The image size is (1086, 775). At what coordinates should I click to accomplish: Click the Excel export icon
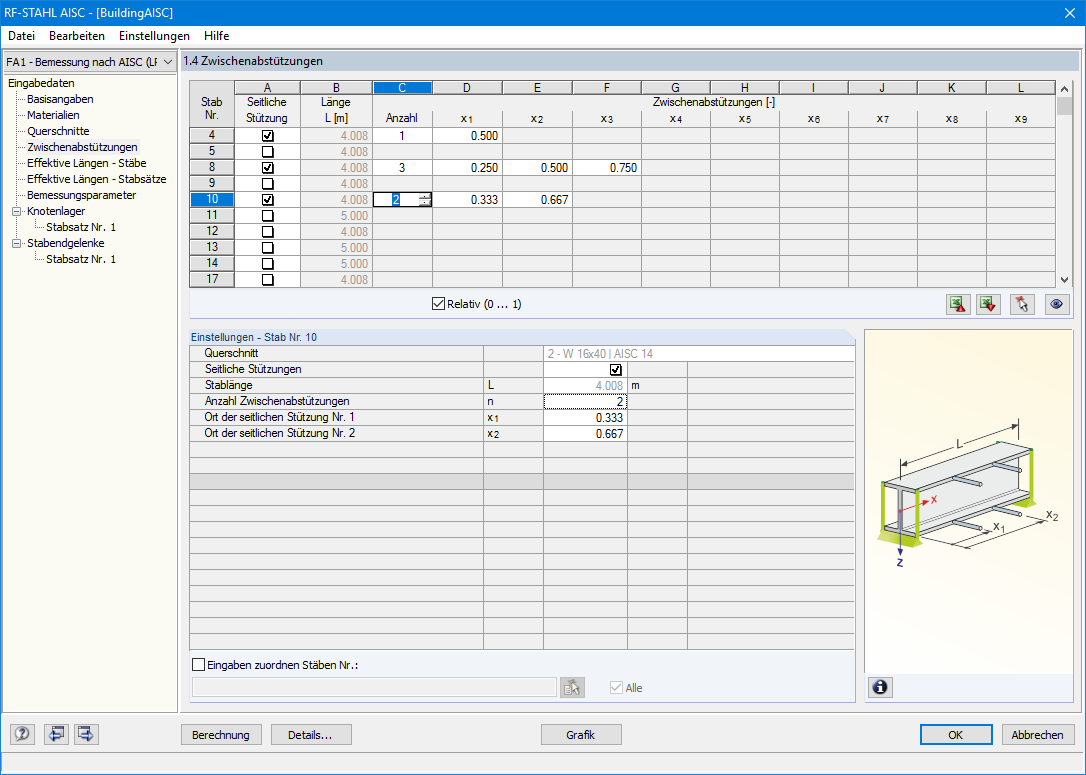pos(959,304)
